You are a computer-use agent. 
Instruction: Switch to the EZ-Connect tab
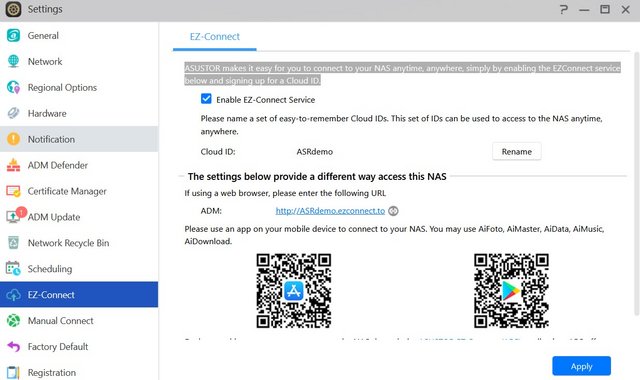point(215,37)
